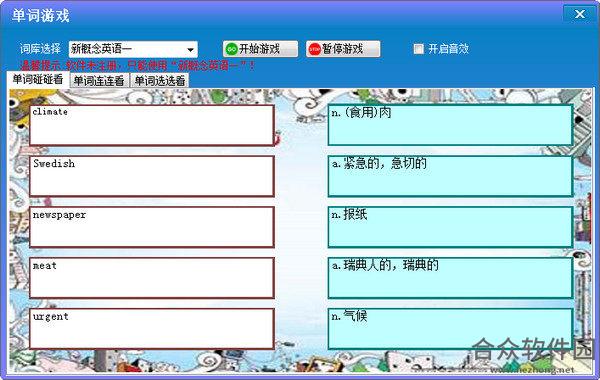This screenshot has height=380, width=600.
Task: Select the word card urgent
Action: (x=152, y=329)
